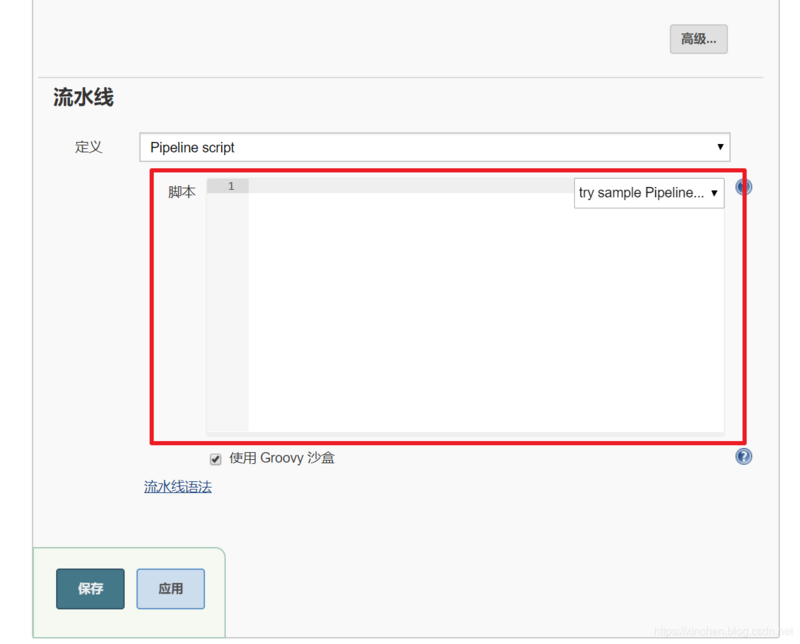Click the 脚本 field label

tap(181, 193)
